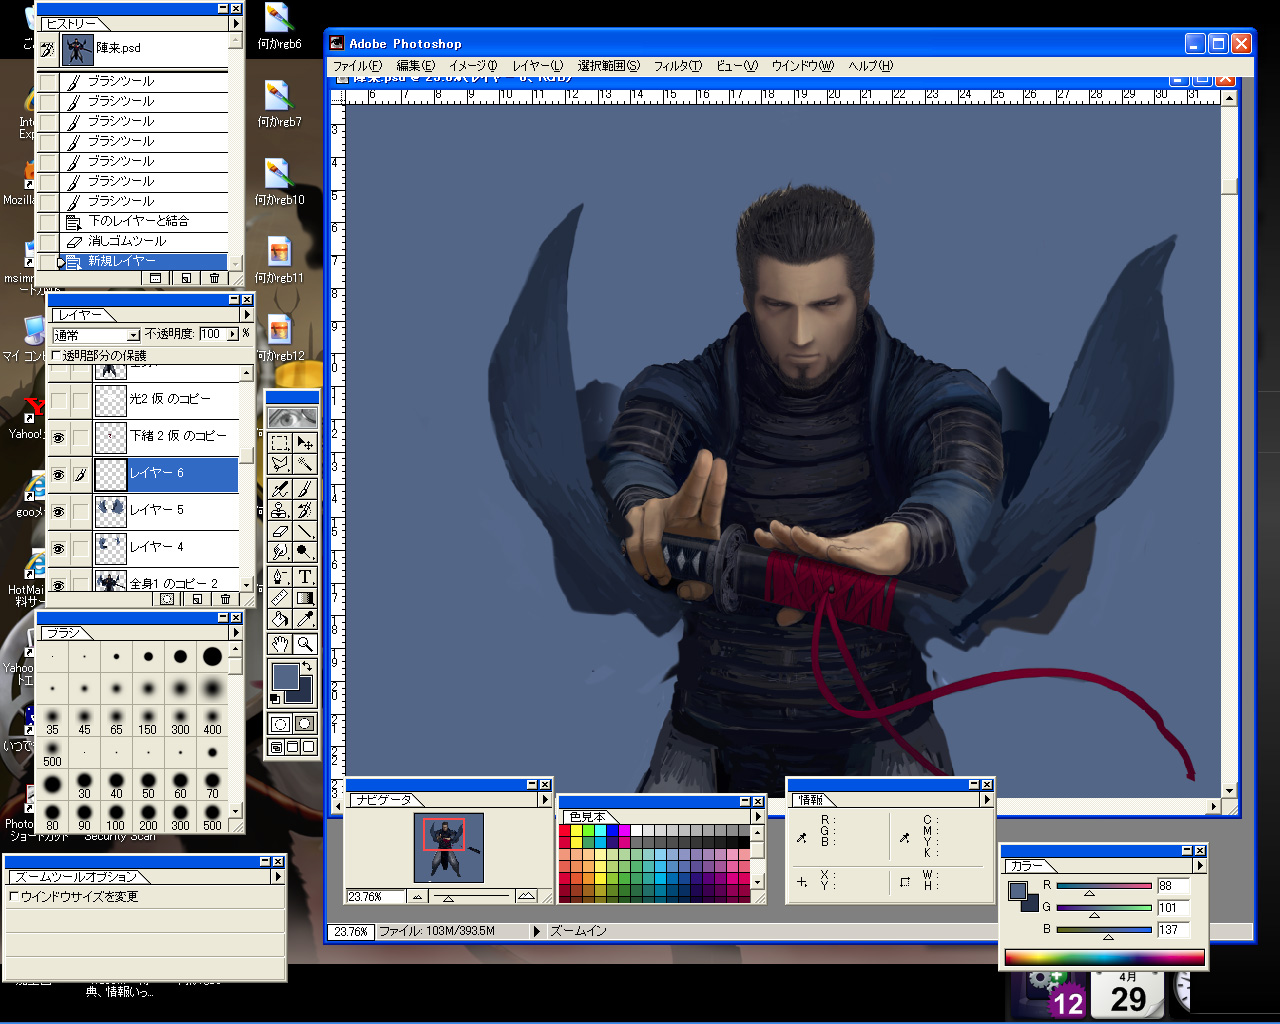Viewport: 1280px width, 1024px height.
Task: Open Brushes panel flyout menu
Action: tap(236, 632)
